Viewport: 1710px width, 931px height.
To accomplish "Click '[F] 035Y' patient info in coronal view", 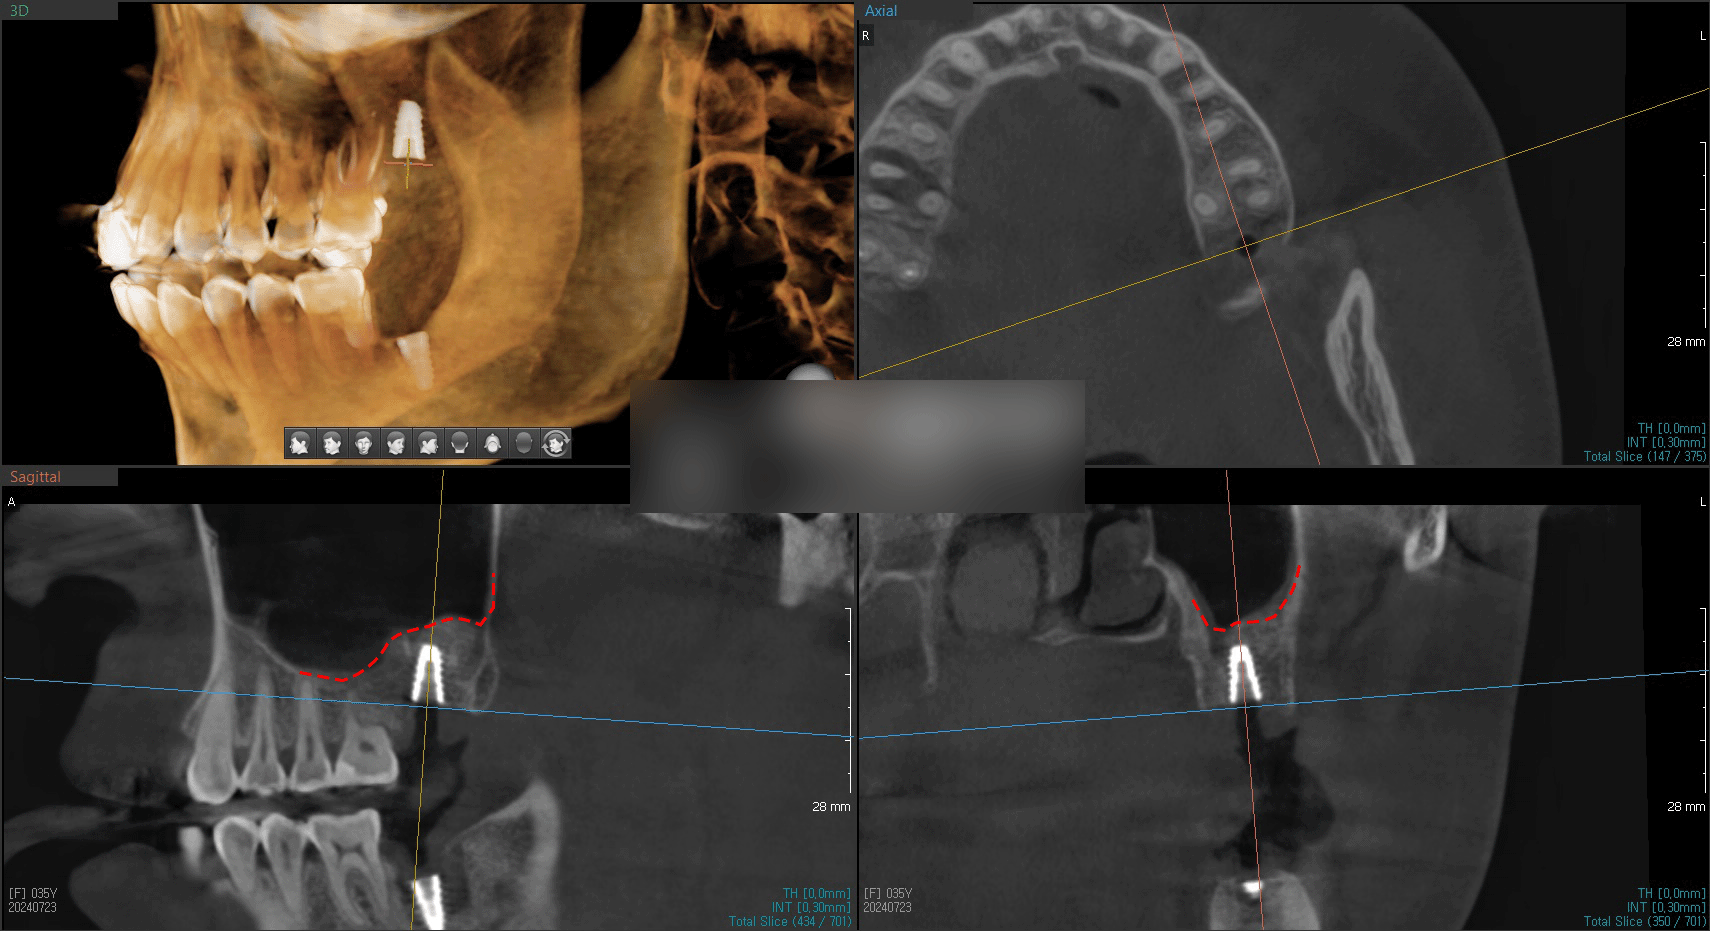I will point(888,893).
